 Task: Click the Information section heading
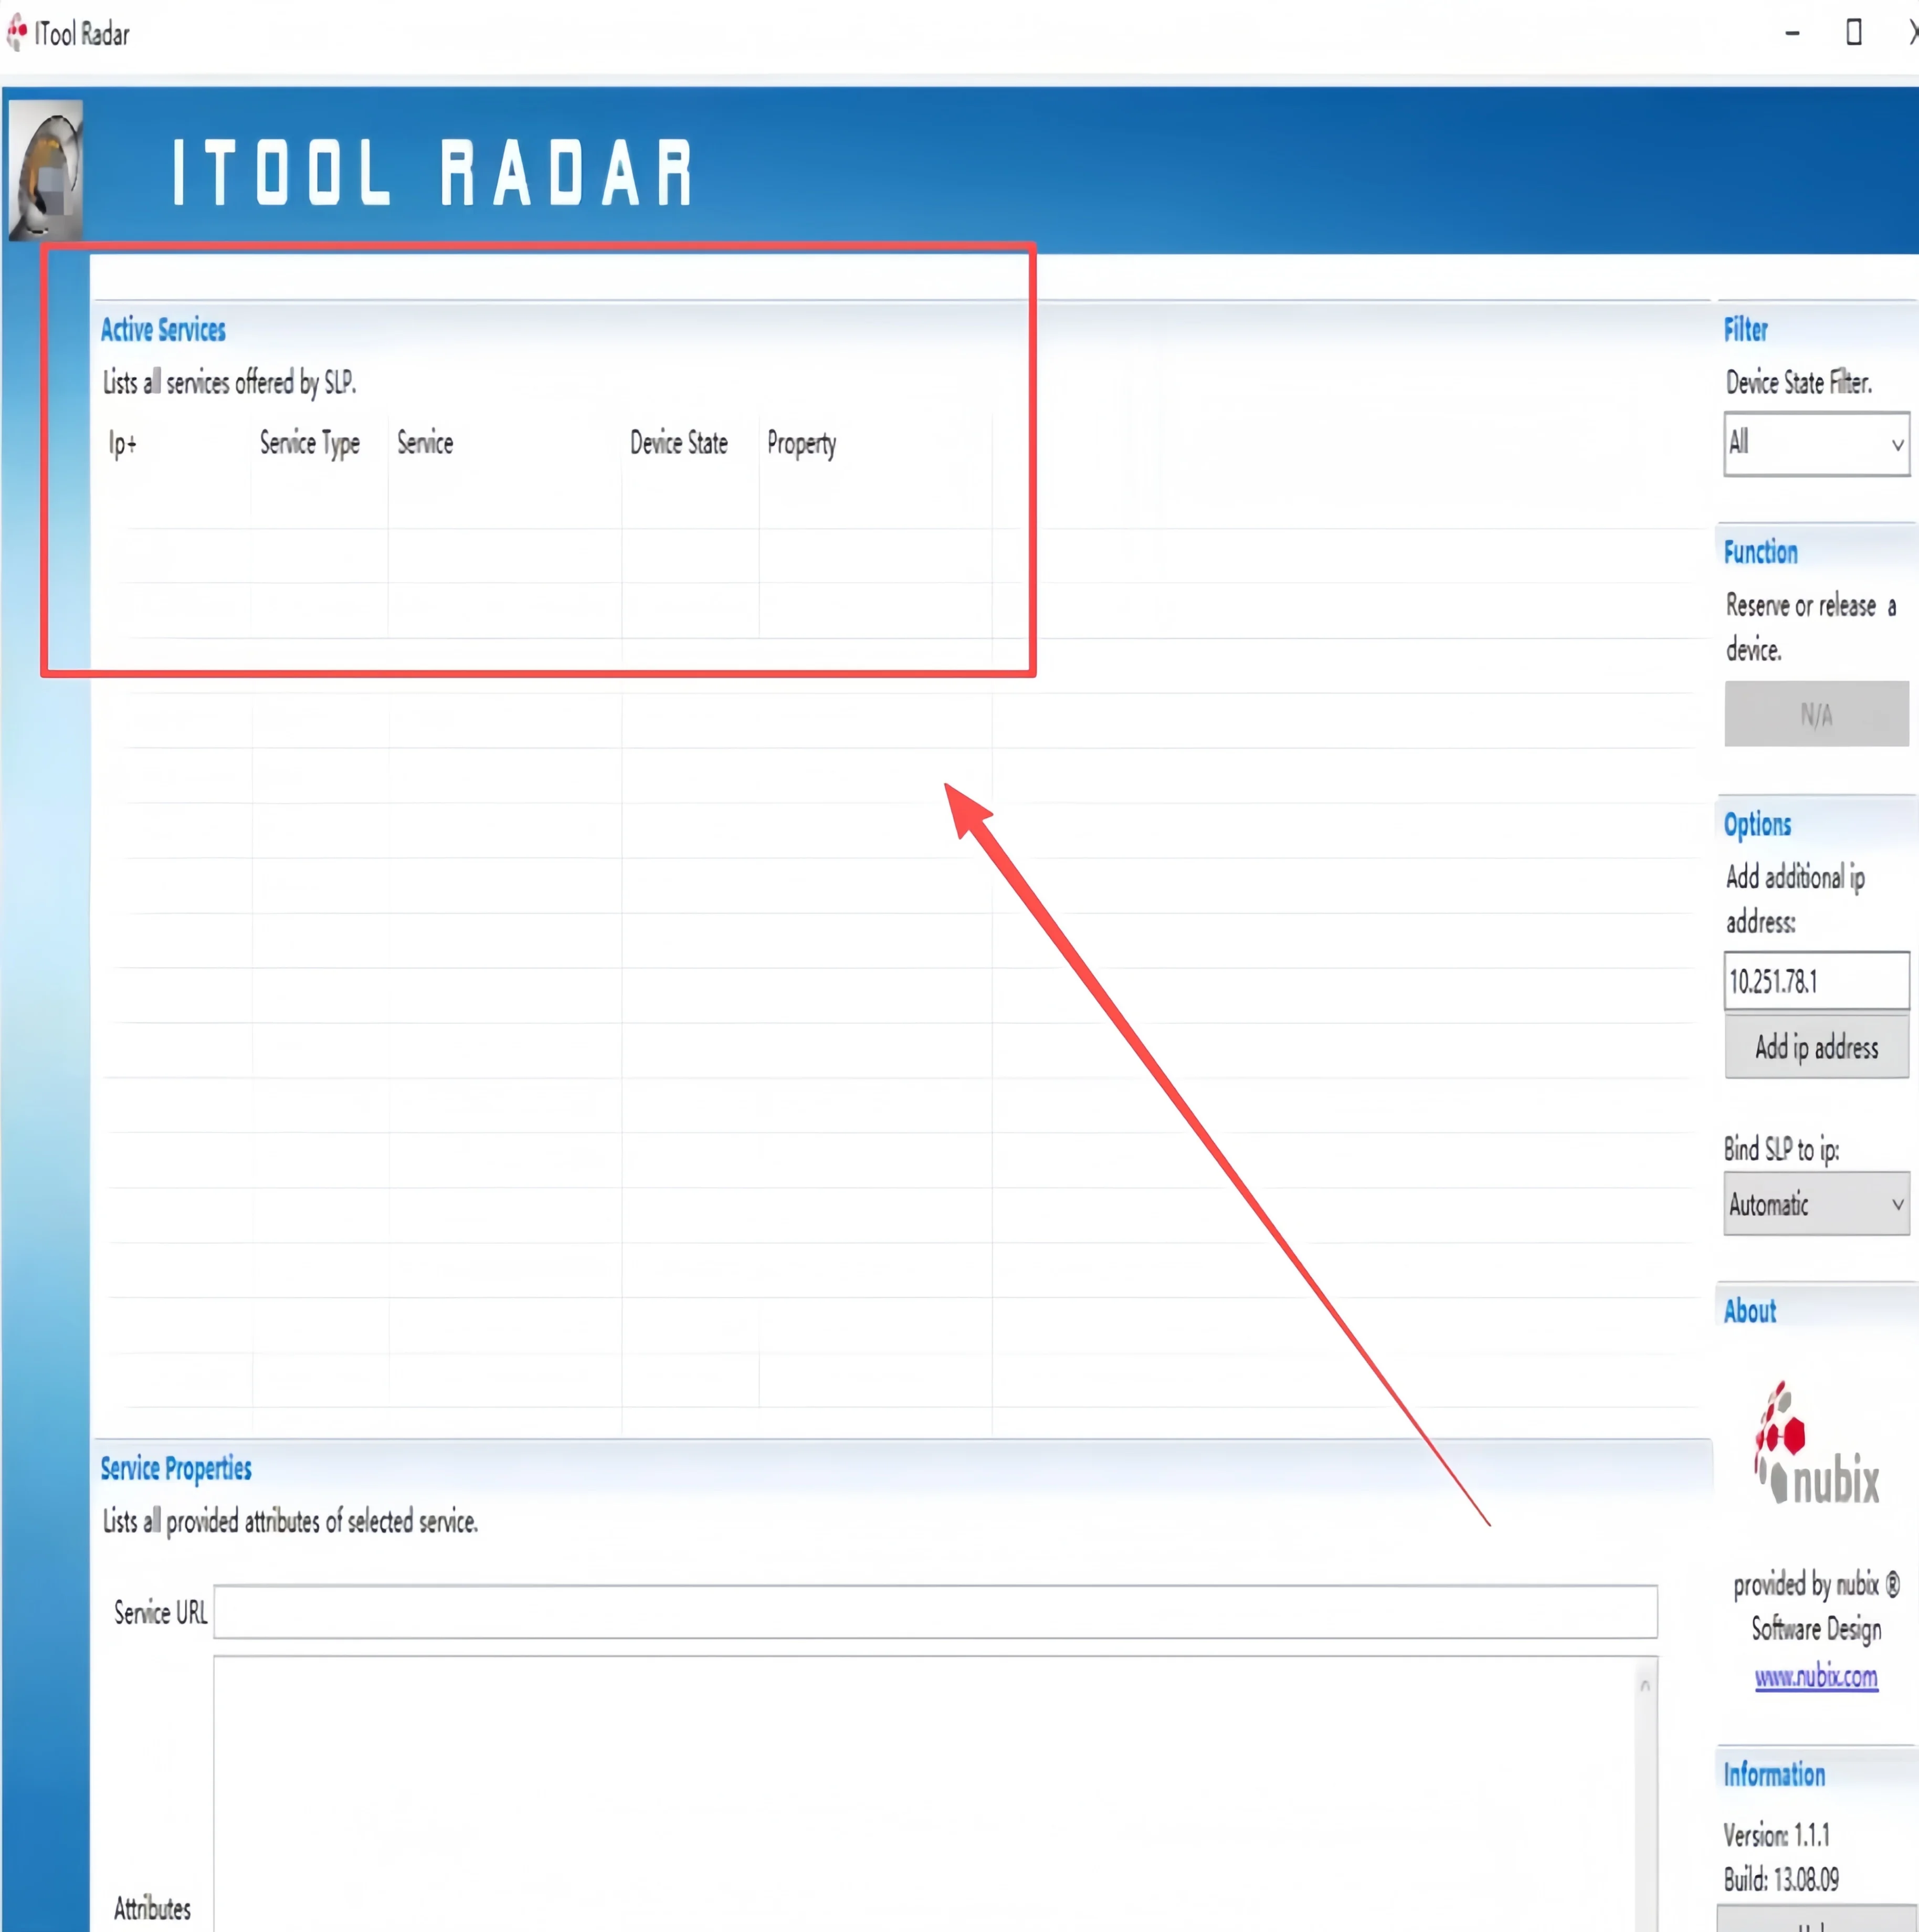pyautogui.click(x=1774, y=1774)
